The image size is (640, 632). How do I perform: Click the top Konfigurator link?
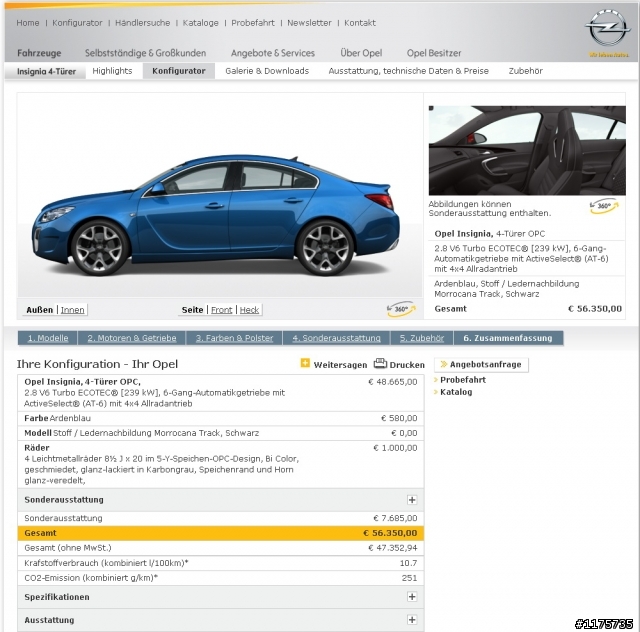point(77,23)
